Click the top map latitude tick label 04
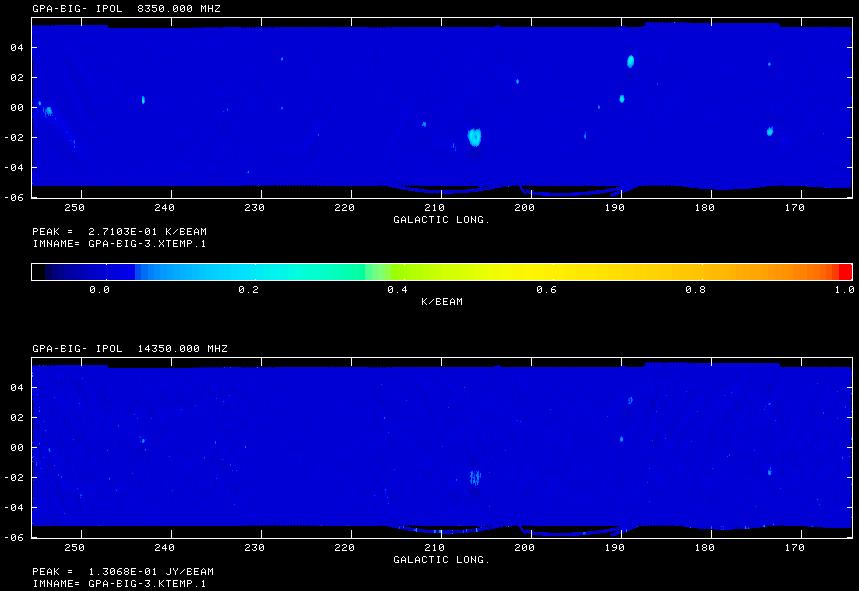 17,48
